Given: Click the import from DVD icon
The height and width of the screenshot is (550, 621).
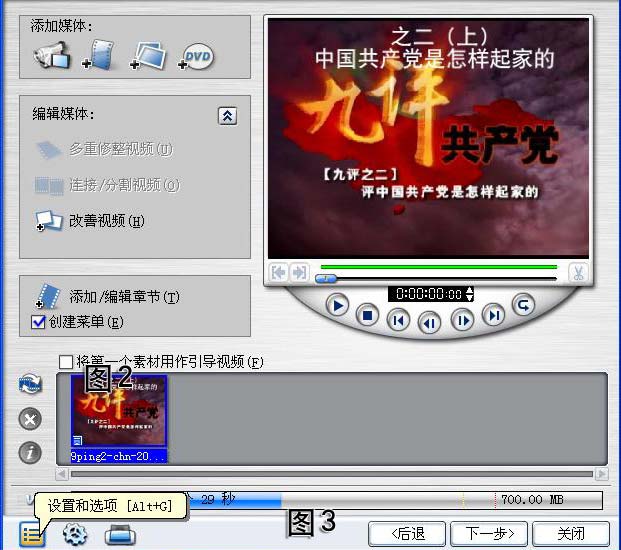Looking at the screenshot, I should click(x=197, y=57).
